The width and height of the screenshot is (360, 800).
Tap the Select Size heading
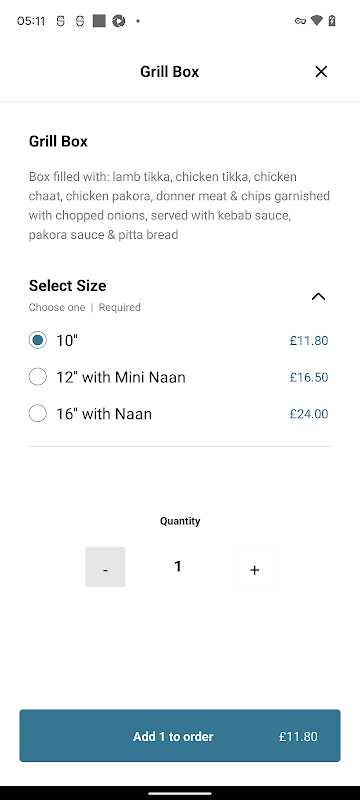(67, 286)
